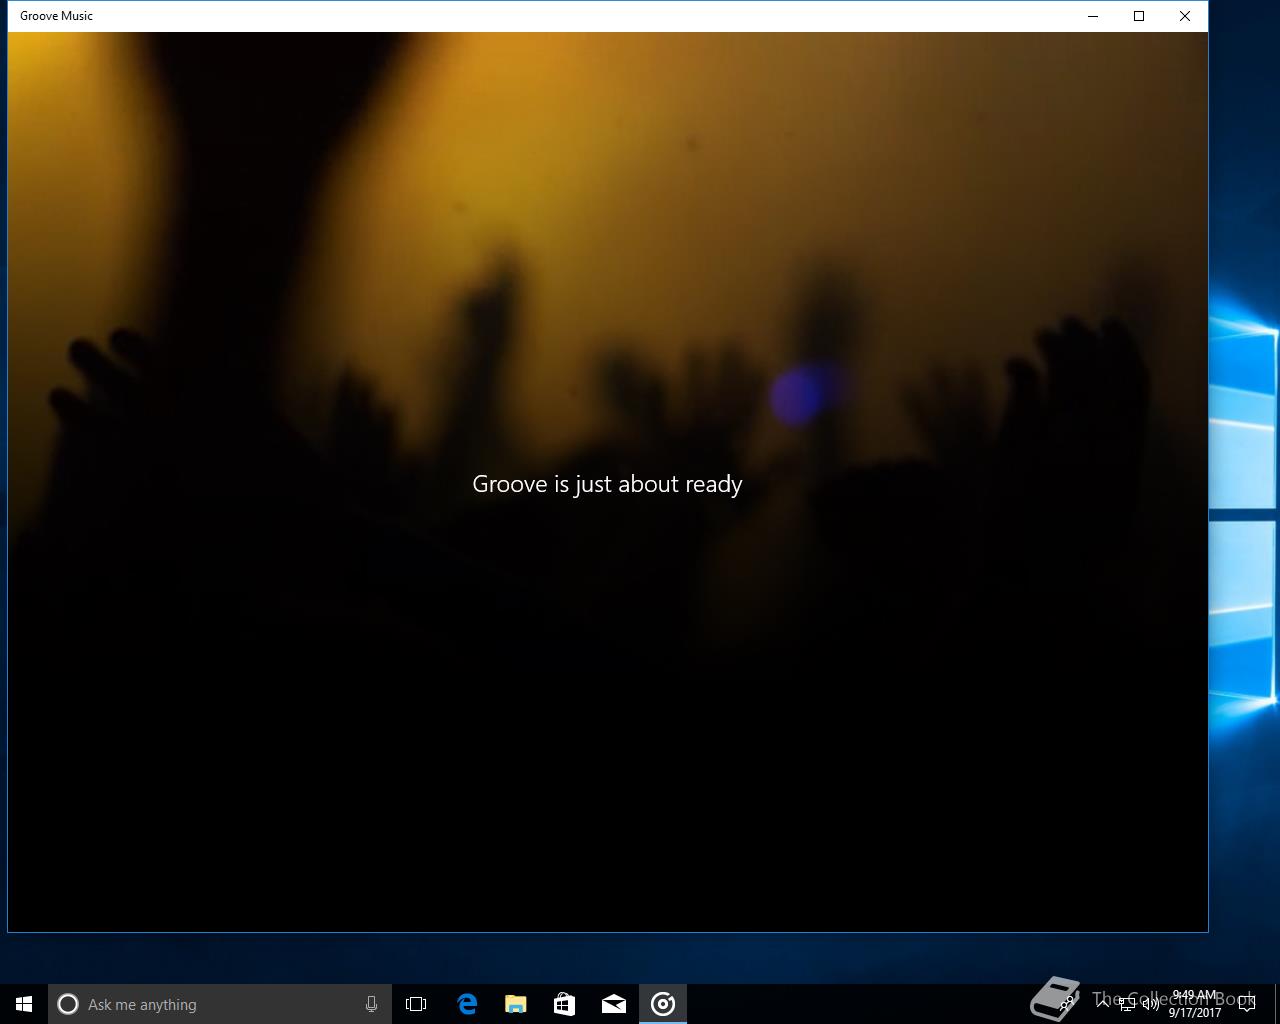
Task: Focus the 'Ask me anything' search box
Action: (220, 1004)
